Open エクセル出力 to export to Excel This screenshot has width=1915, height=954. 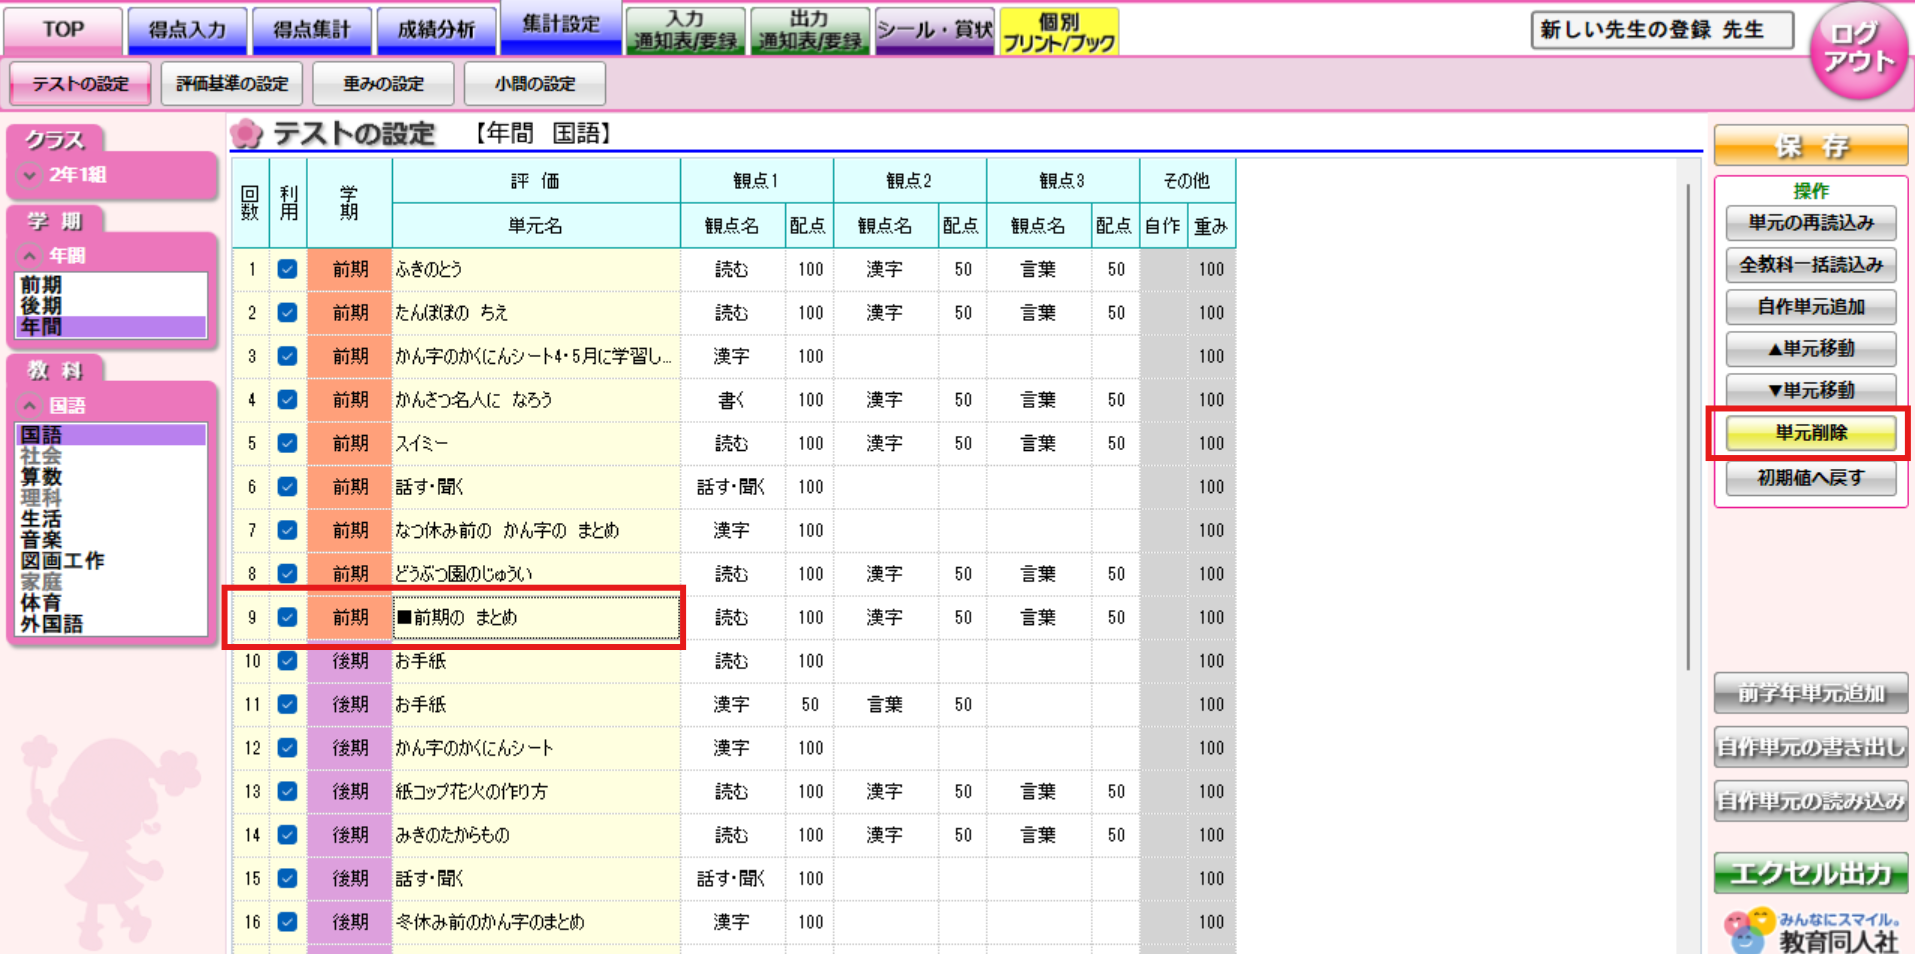1809,873
